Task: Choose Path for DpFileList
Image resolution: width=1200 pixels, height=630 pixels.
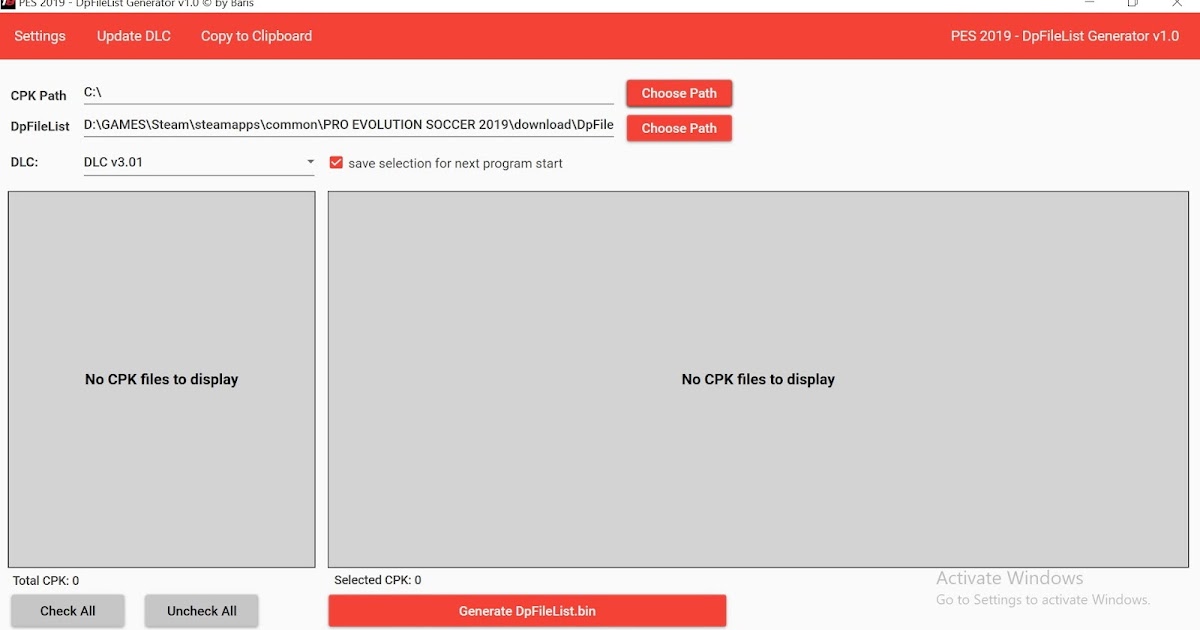Action: click(x=679, y=128)
